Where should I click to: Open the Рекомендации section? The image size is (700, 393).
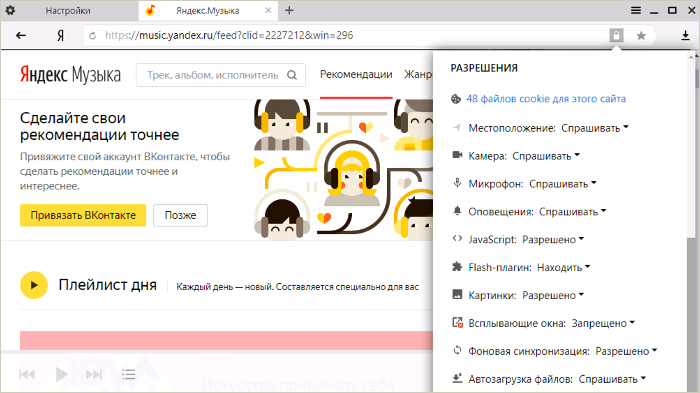(356, 75)
